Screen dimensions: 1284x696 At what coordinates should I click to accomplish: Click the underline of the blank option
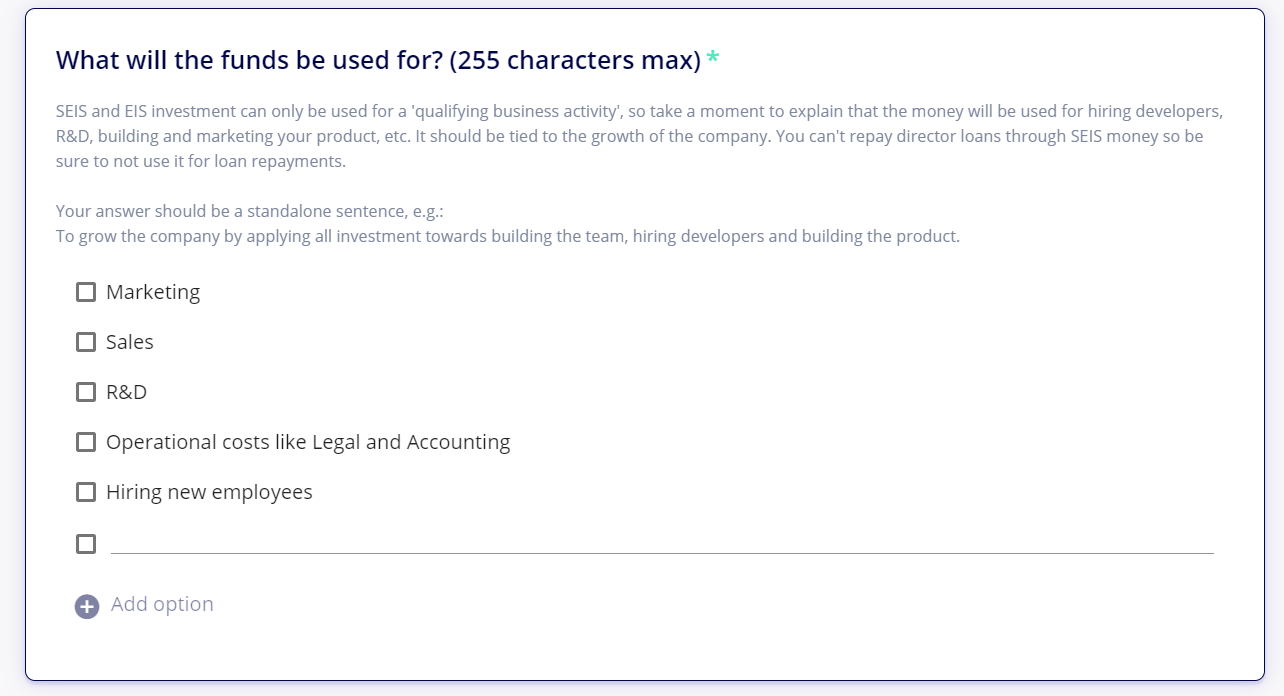(662, 553)
